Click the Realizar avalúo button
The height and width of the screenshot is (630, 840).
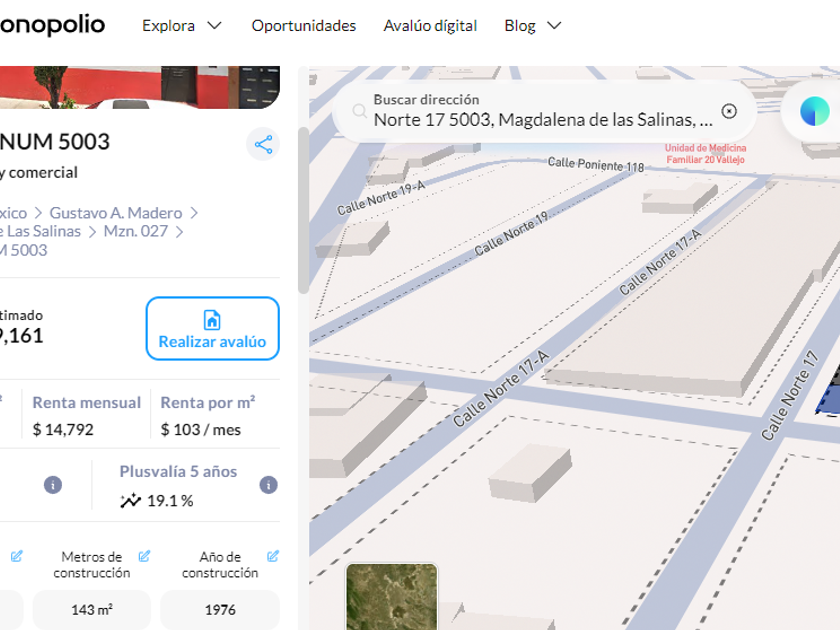pos(213,328)
